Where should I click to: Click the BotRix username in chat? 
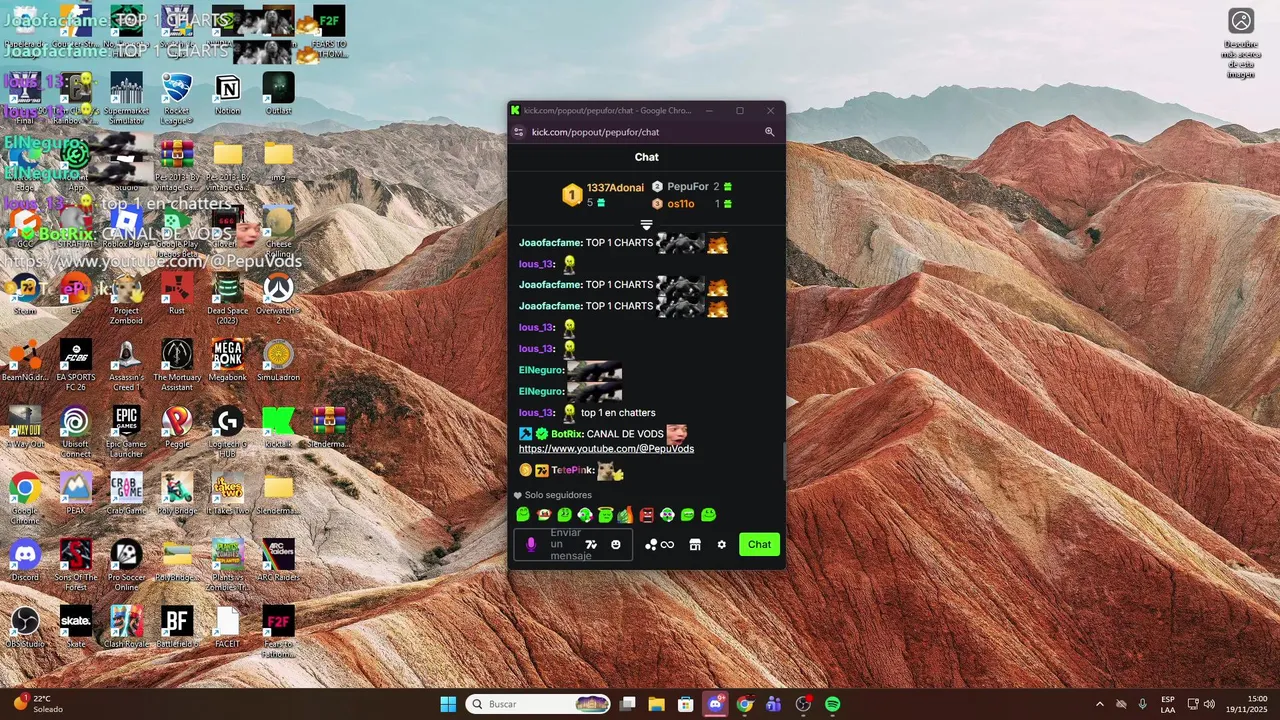[565, 434]
